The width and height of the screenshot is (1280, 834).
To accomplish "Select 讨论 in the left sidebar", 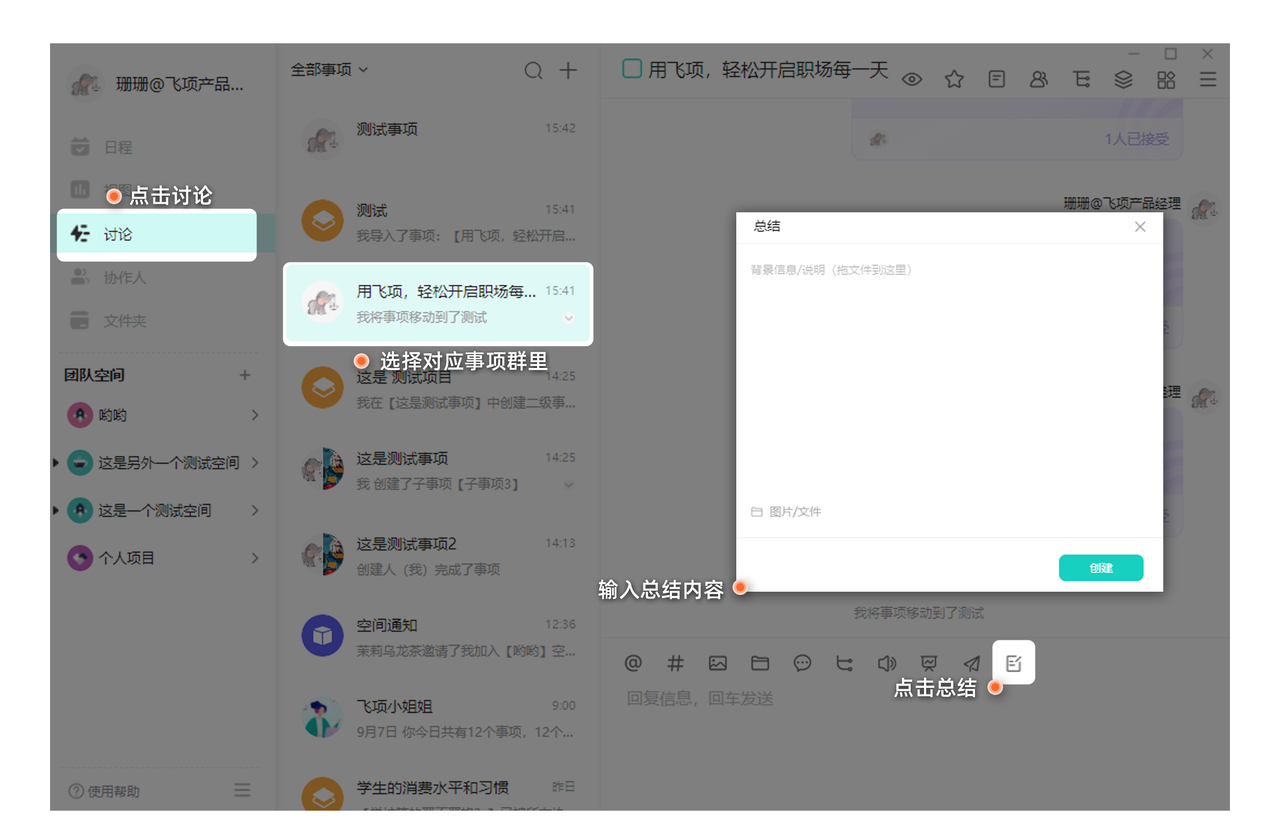I will click(x=117, y=235).
